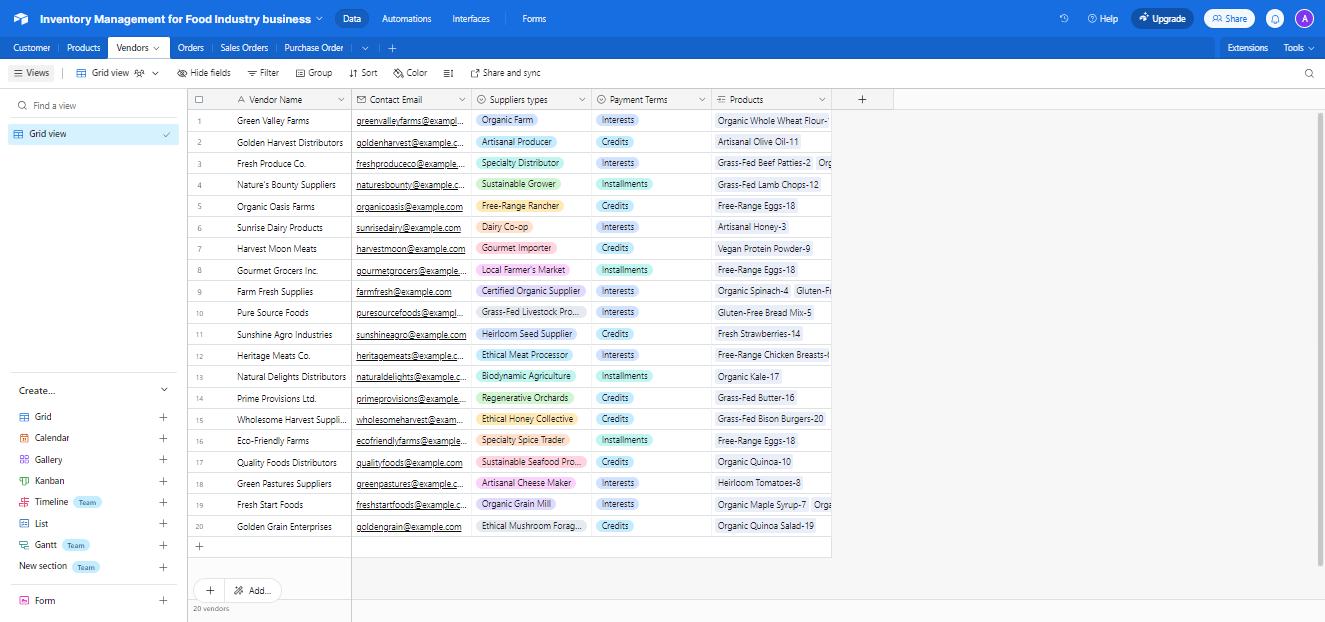The width and height of the screenshot is (1325, 622).
Task: Click the Organic Farm colored tag
Action: pos(507,120)
